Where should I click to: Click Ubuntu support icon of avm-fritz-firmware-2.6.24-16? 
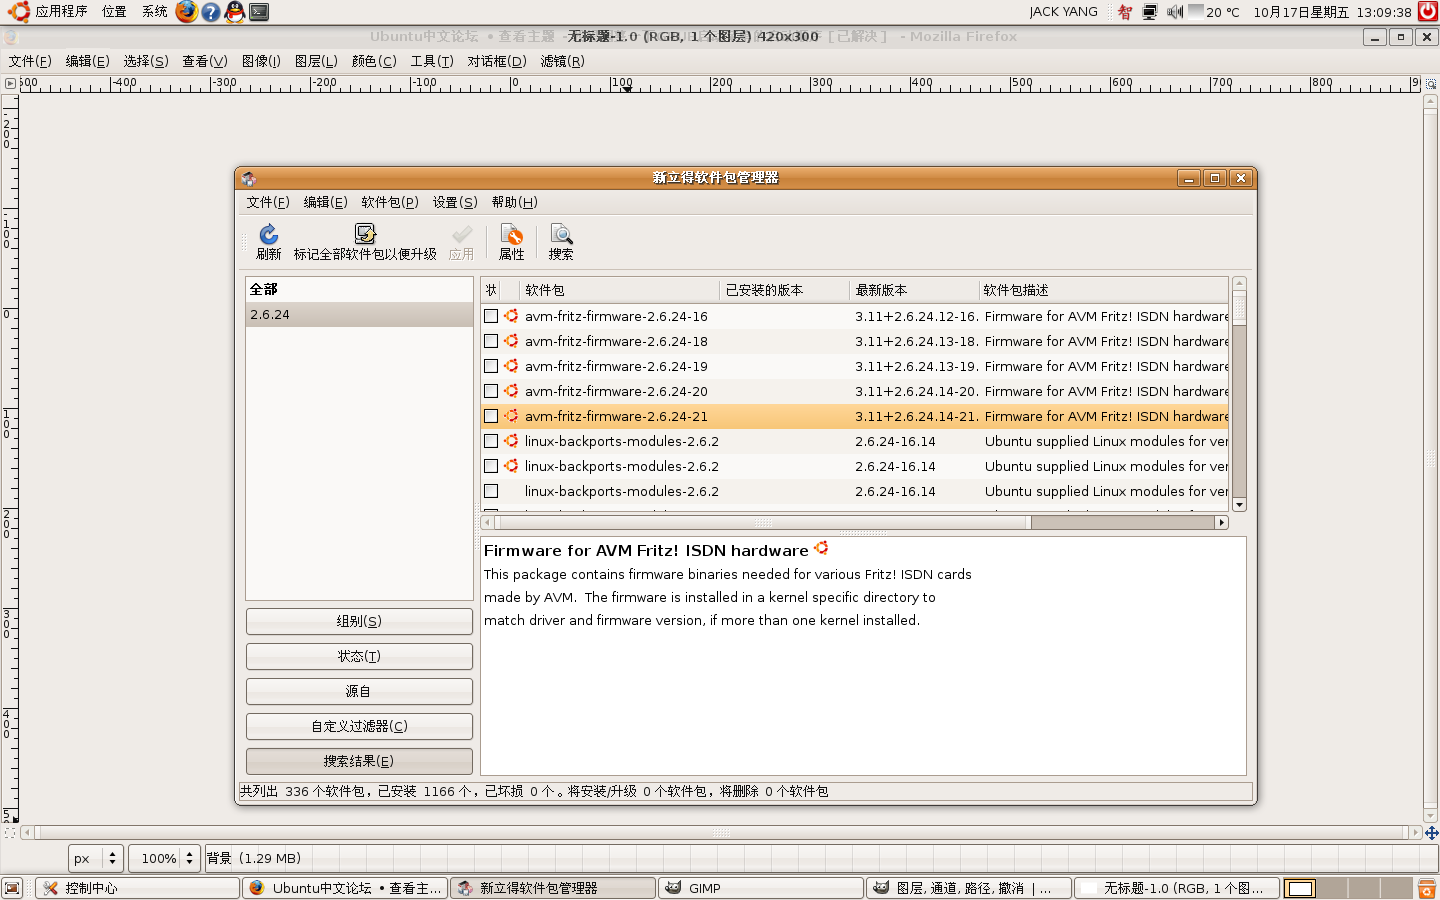tap(511, 316)
